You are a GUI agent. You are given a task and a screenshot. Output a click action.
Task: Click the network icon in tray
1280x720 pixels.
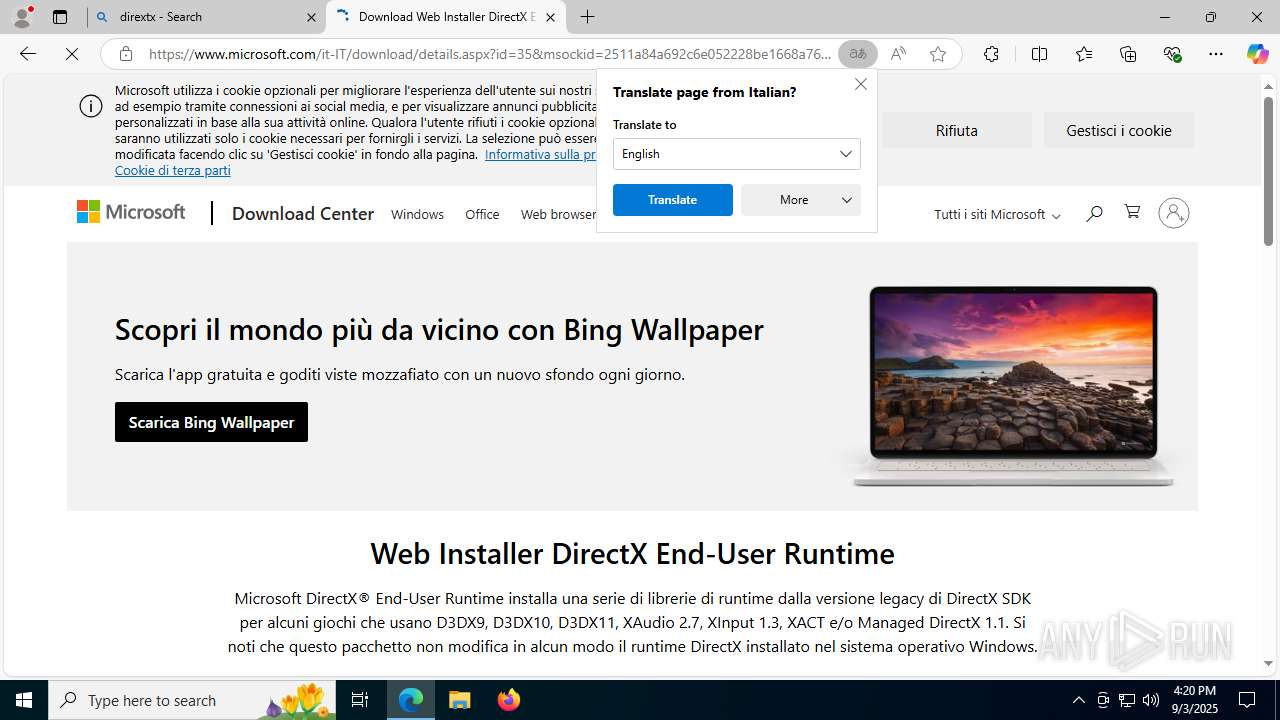(1127, 700)
